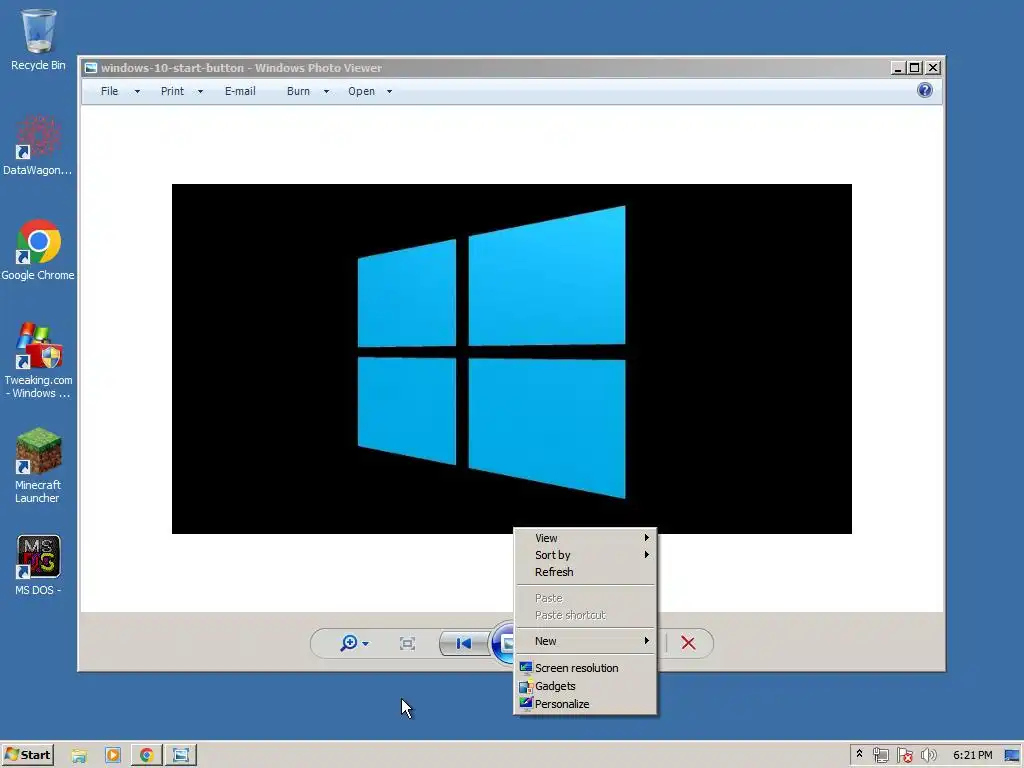Click the volume speaker tray icon

tap(928, 756)
